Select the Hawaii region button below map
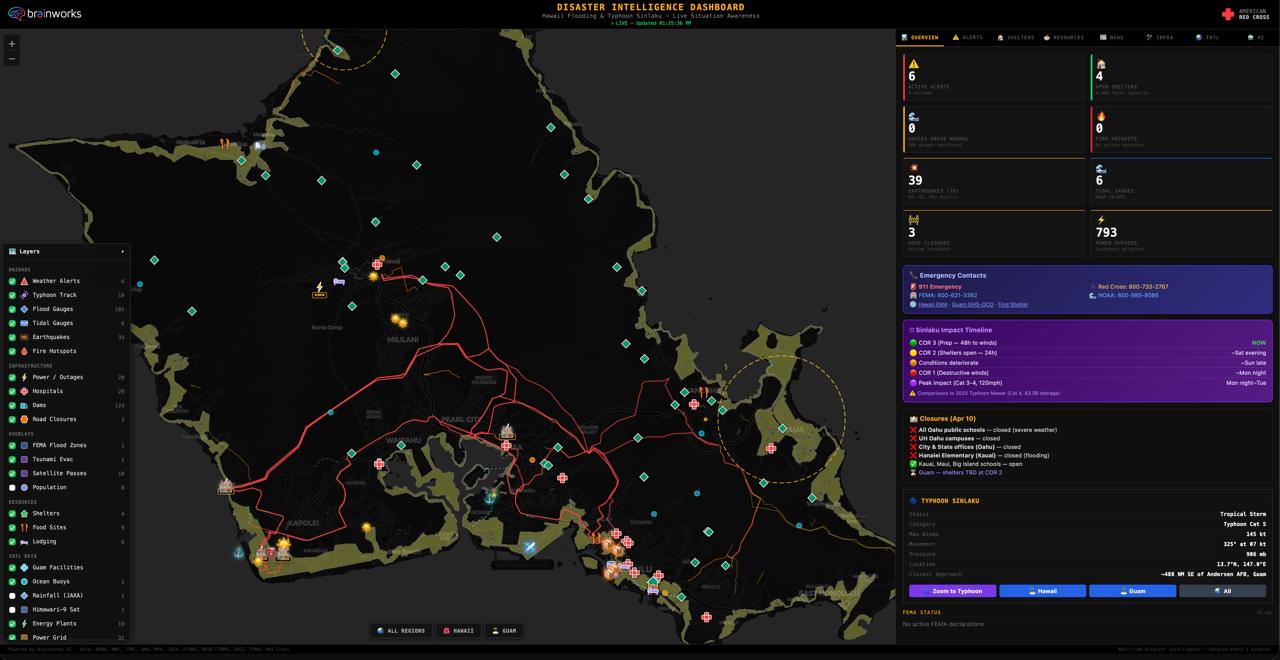This screenshot has width=1280, height=660. click(458, 631)
